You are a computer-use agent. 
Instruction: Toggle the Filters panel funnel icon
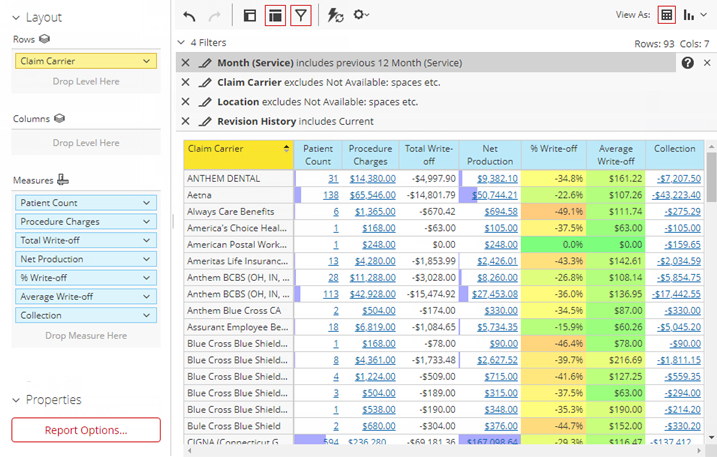point(301,15)
